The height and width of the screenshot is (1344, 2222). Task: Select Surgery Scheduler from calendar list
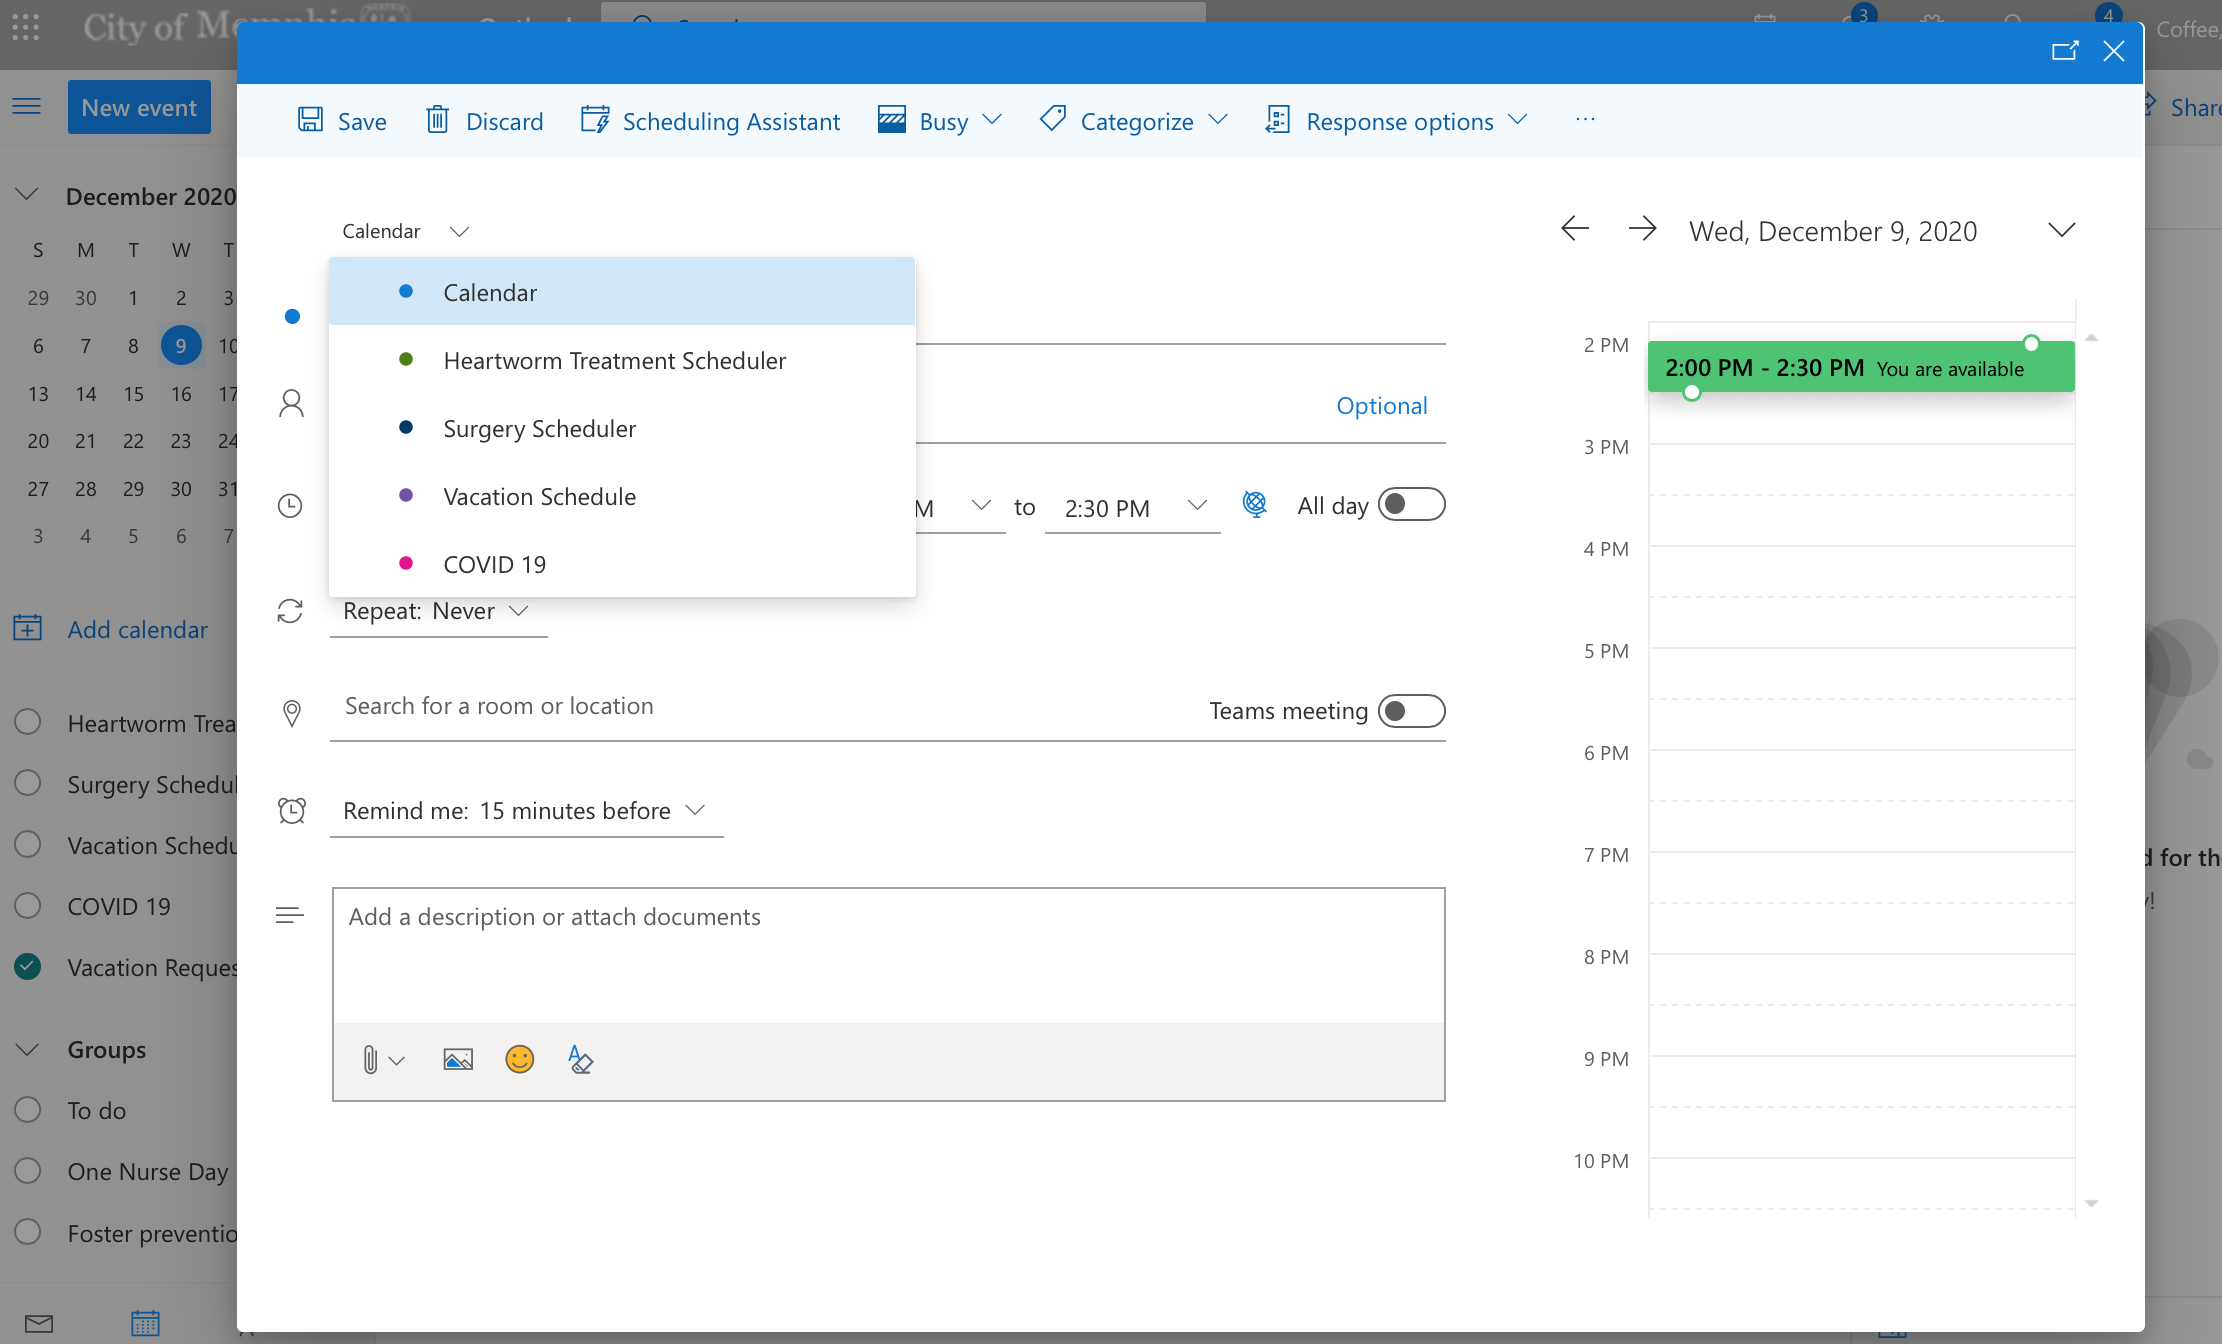[539, 429]
